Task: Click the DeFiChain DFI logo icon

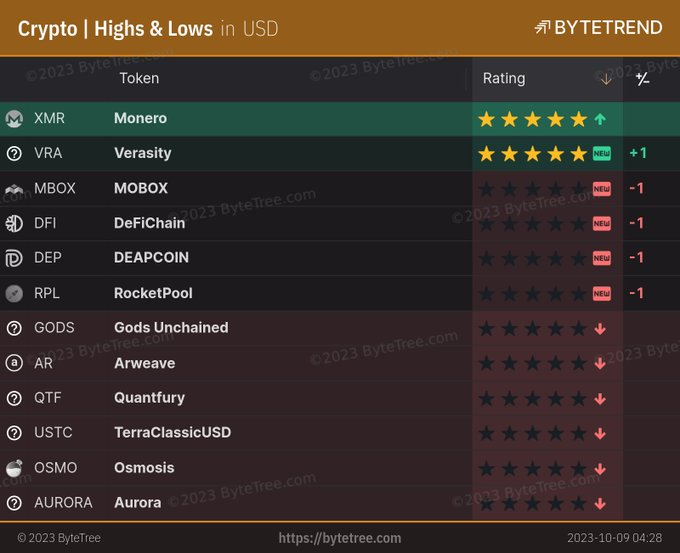Action: click(x=14, y=223)
